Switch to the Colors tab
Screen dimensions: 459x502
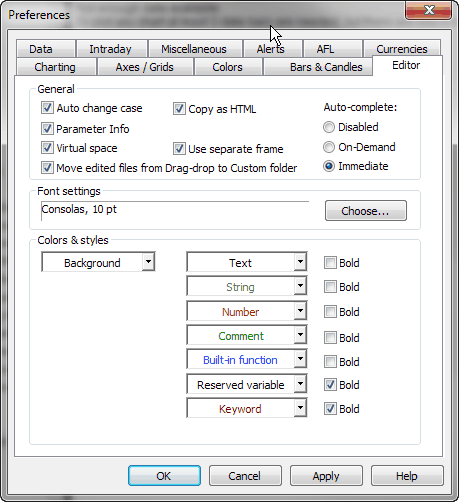[227, 67]
